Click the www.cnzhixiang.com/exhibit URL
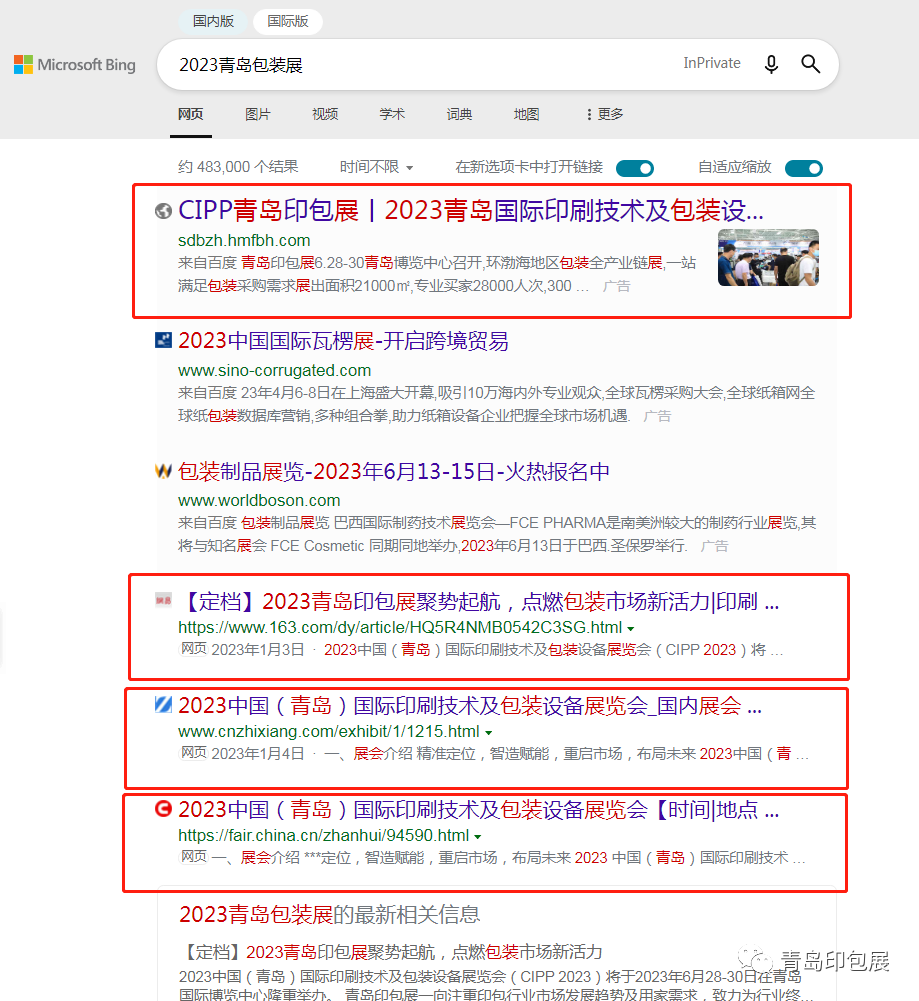The image size is (919, 1001). (x=329, y=732)
